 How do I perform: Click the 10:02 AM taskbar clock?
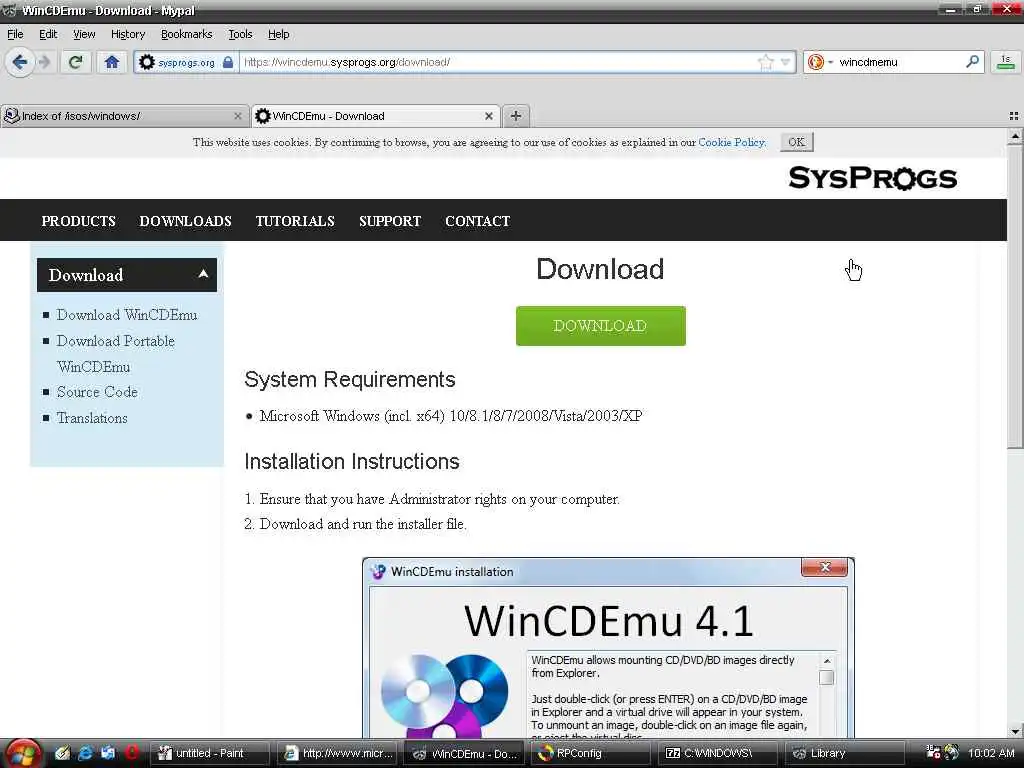coord(991,753)
